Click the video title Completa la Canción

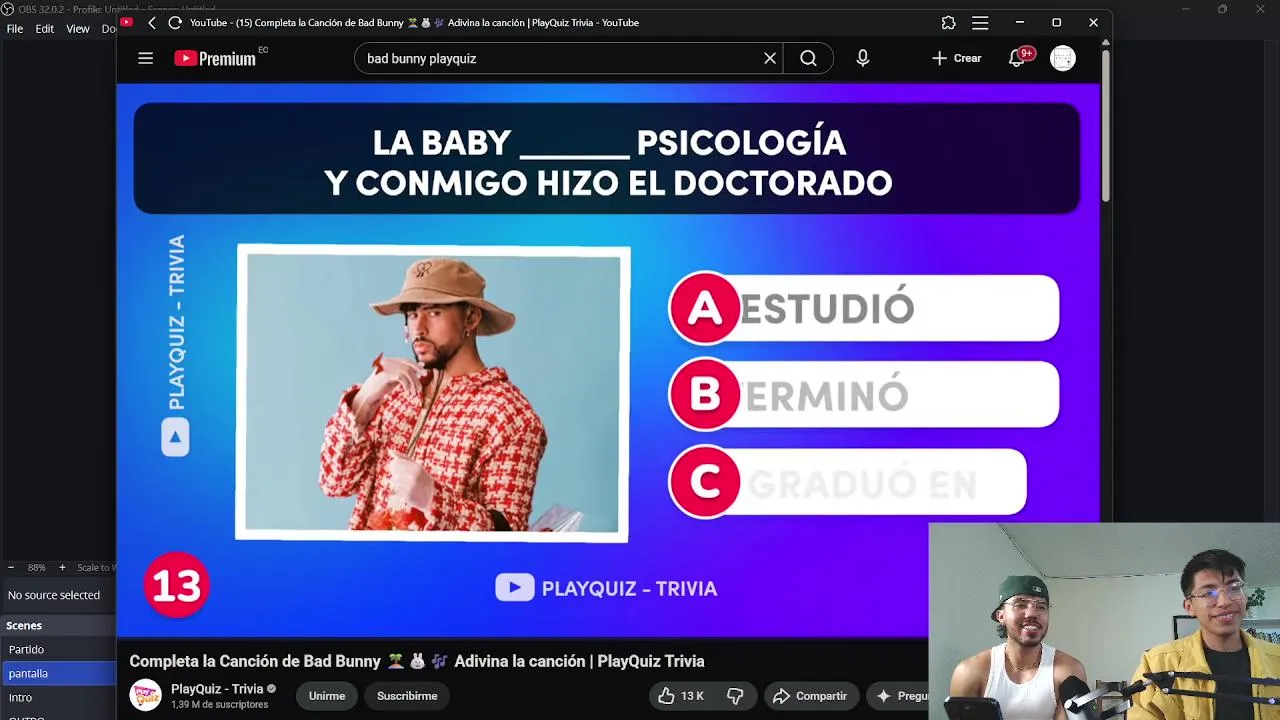coord(417,661)
